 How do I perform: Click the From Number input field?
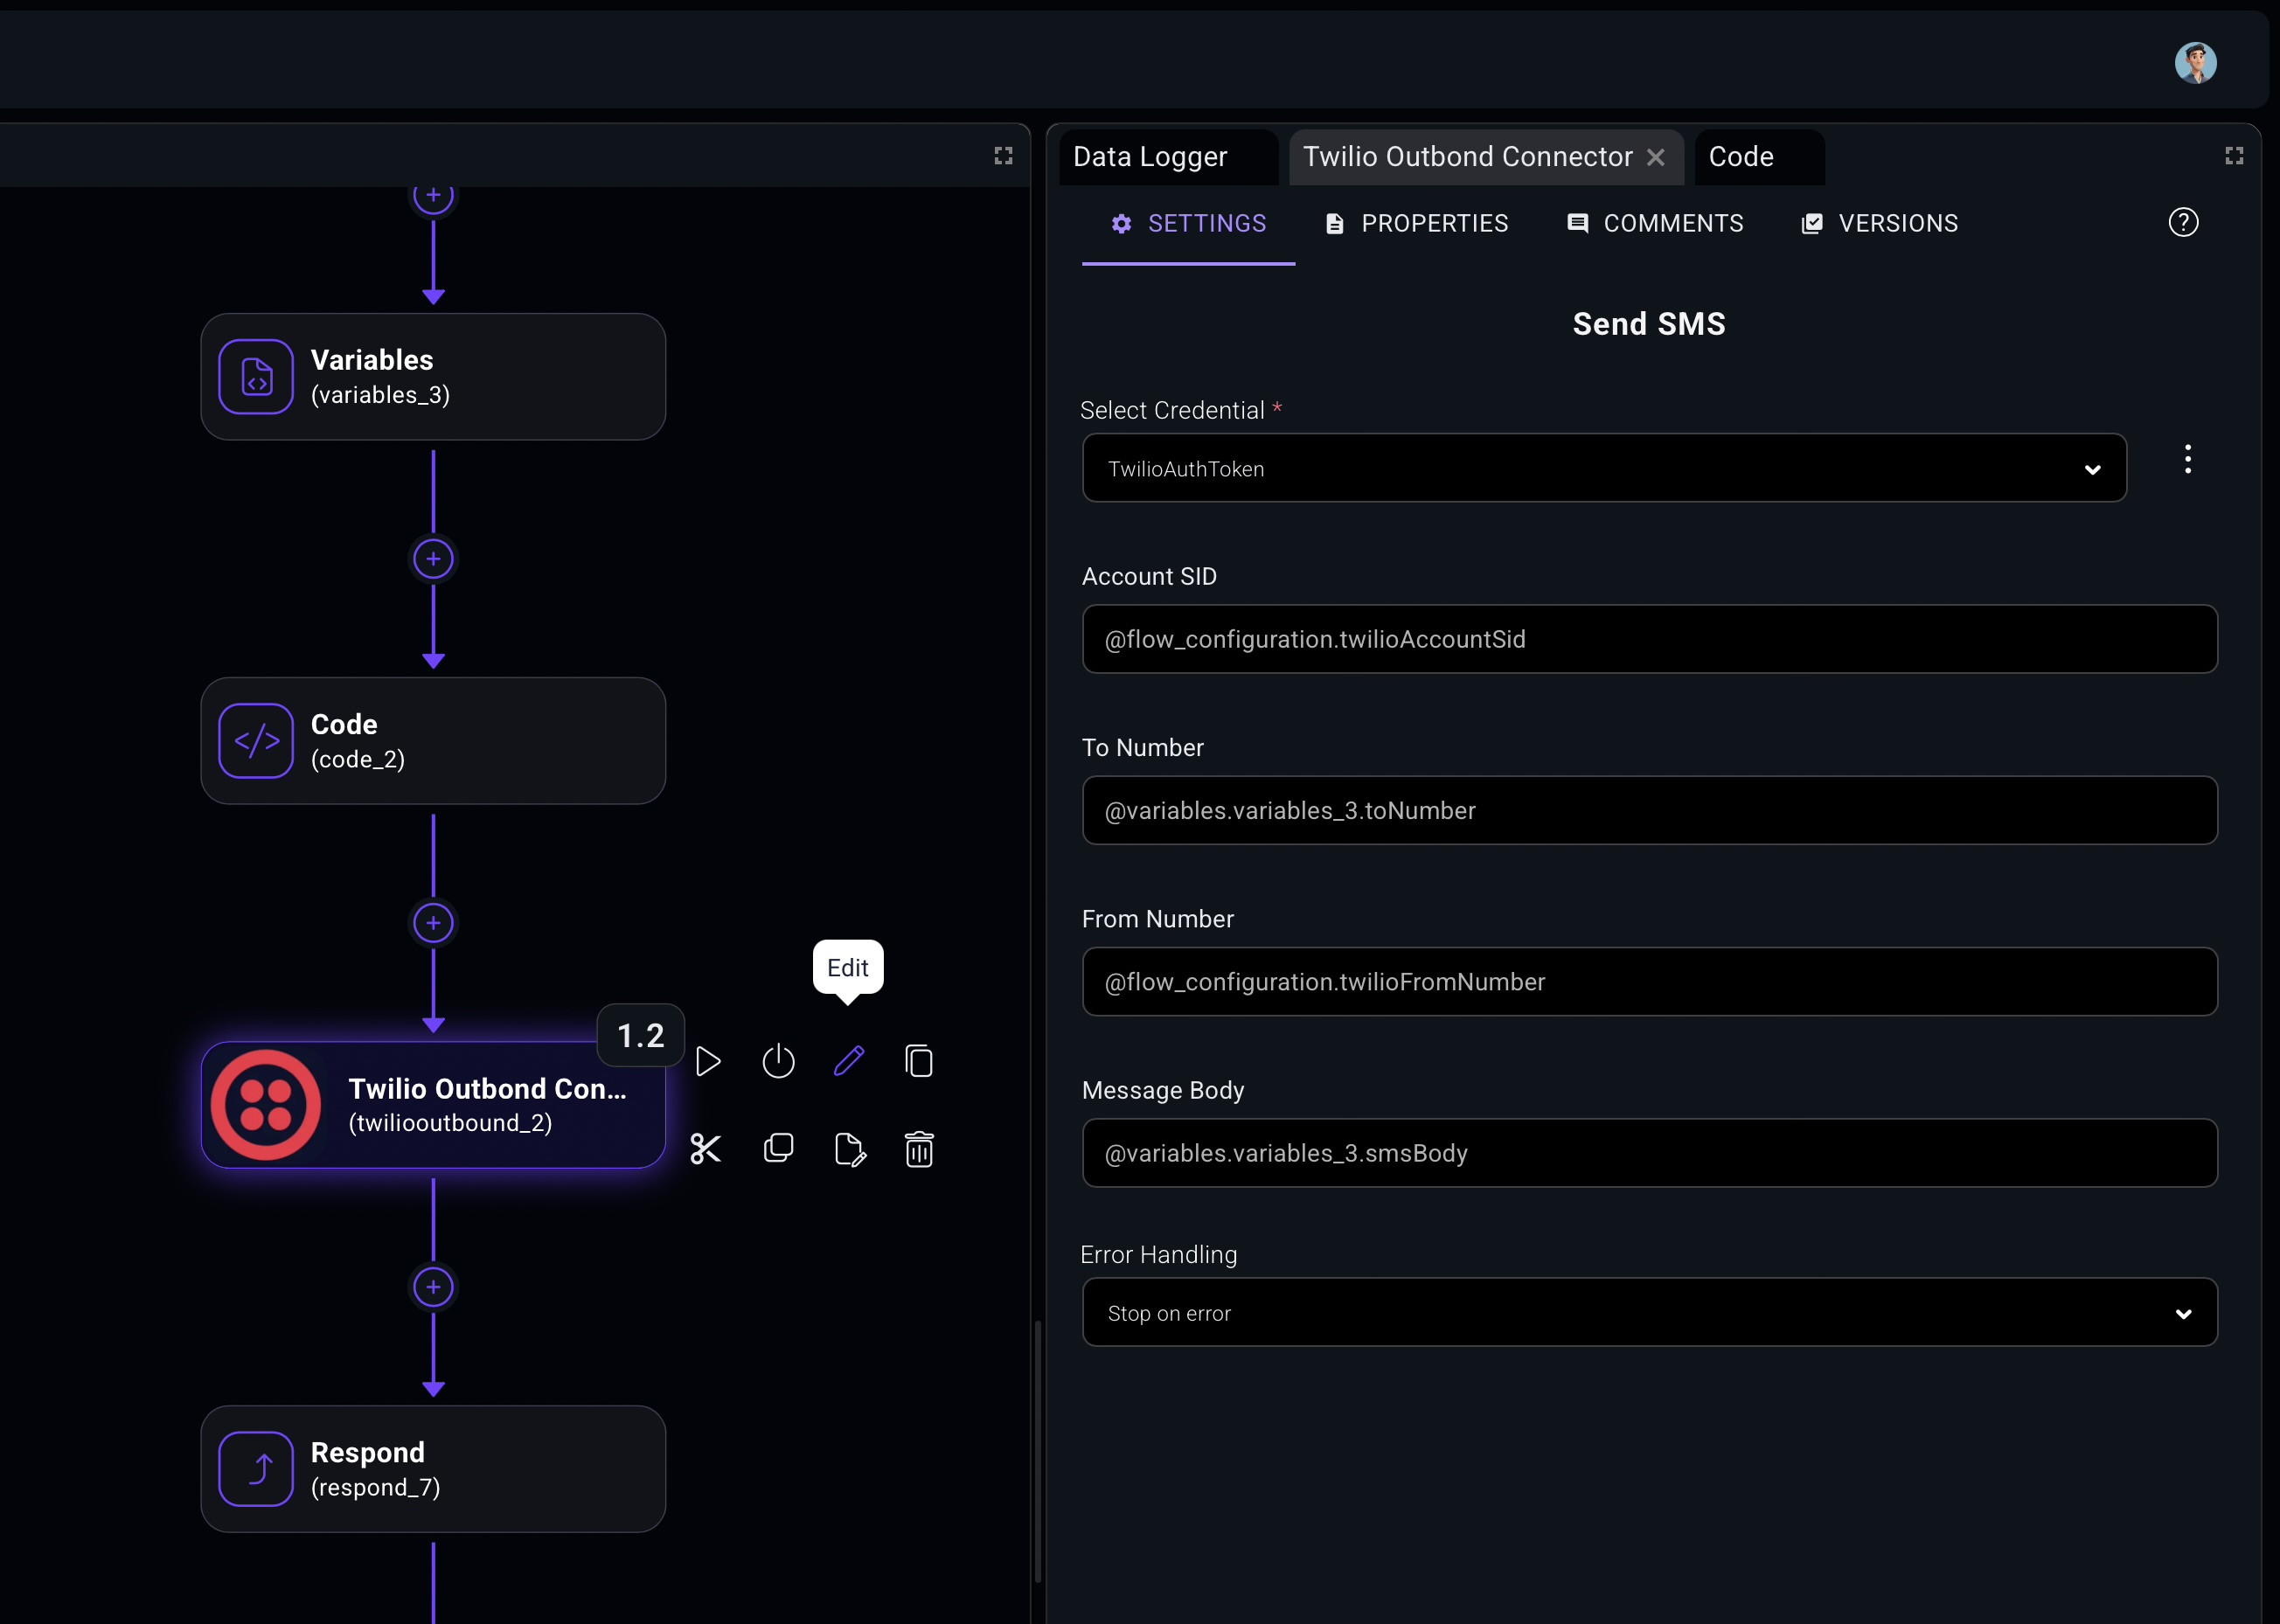click(x=1650, y=981)
